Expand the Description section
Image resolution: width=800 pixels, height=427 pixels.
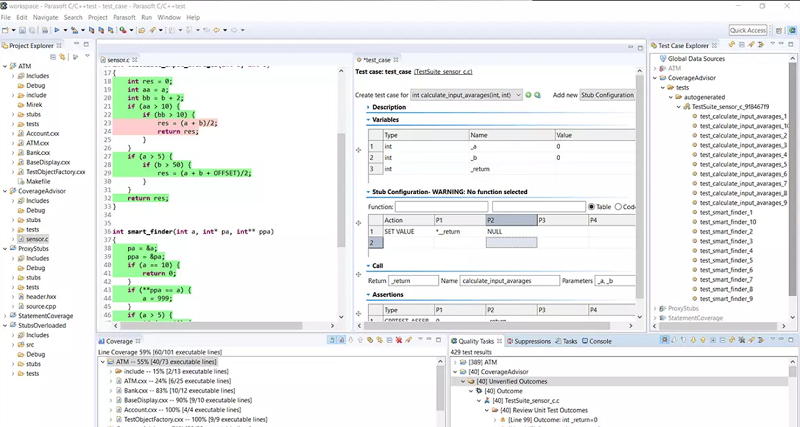pos(368,107)
